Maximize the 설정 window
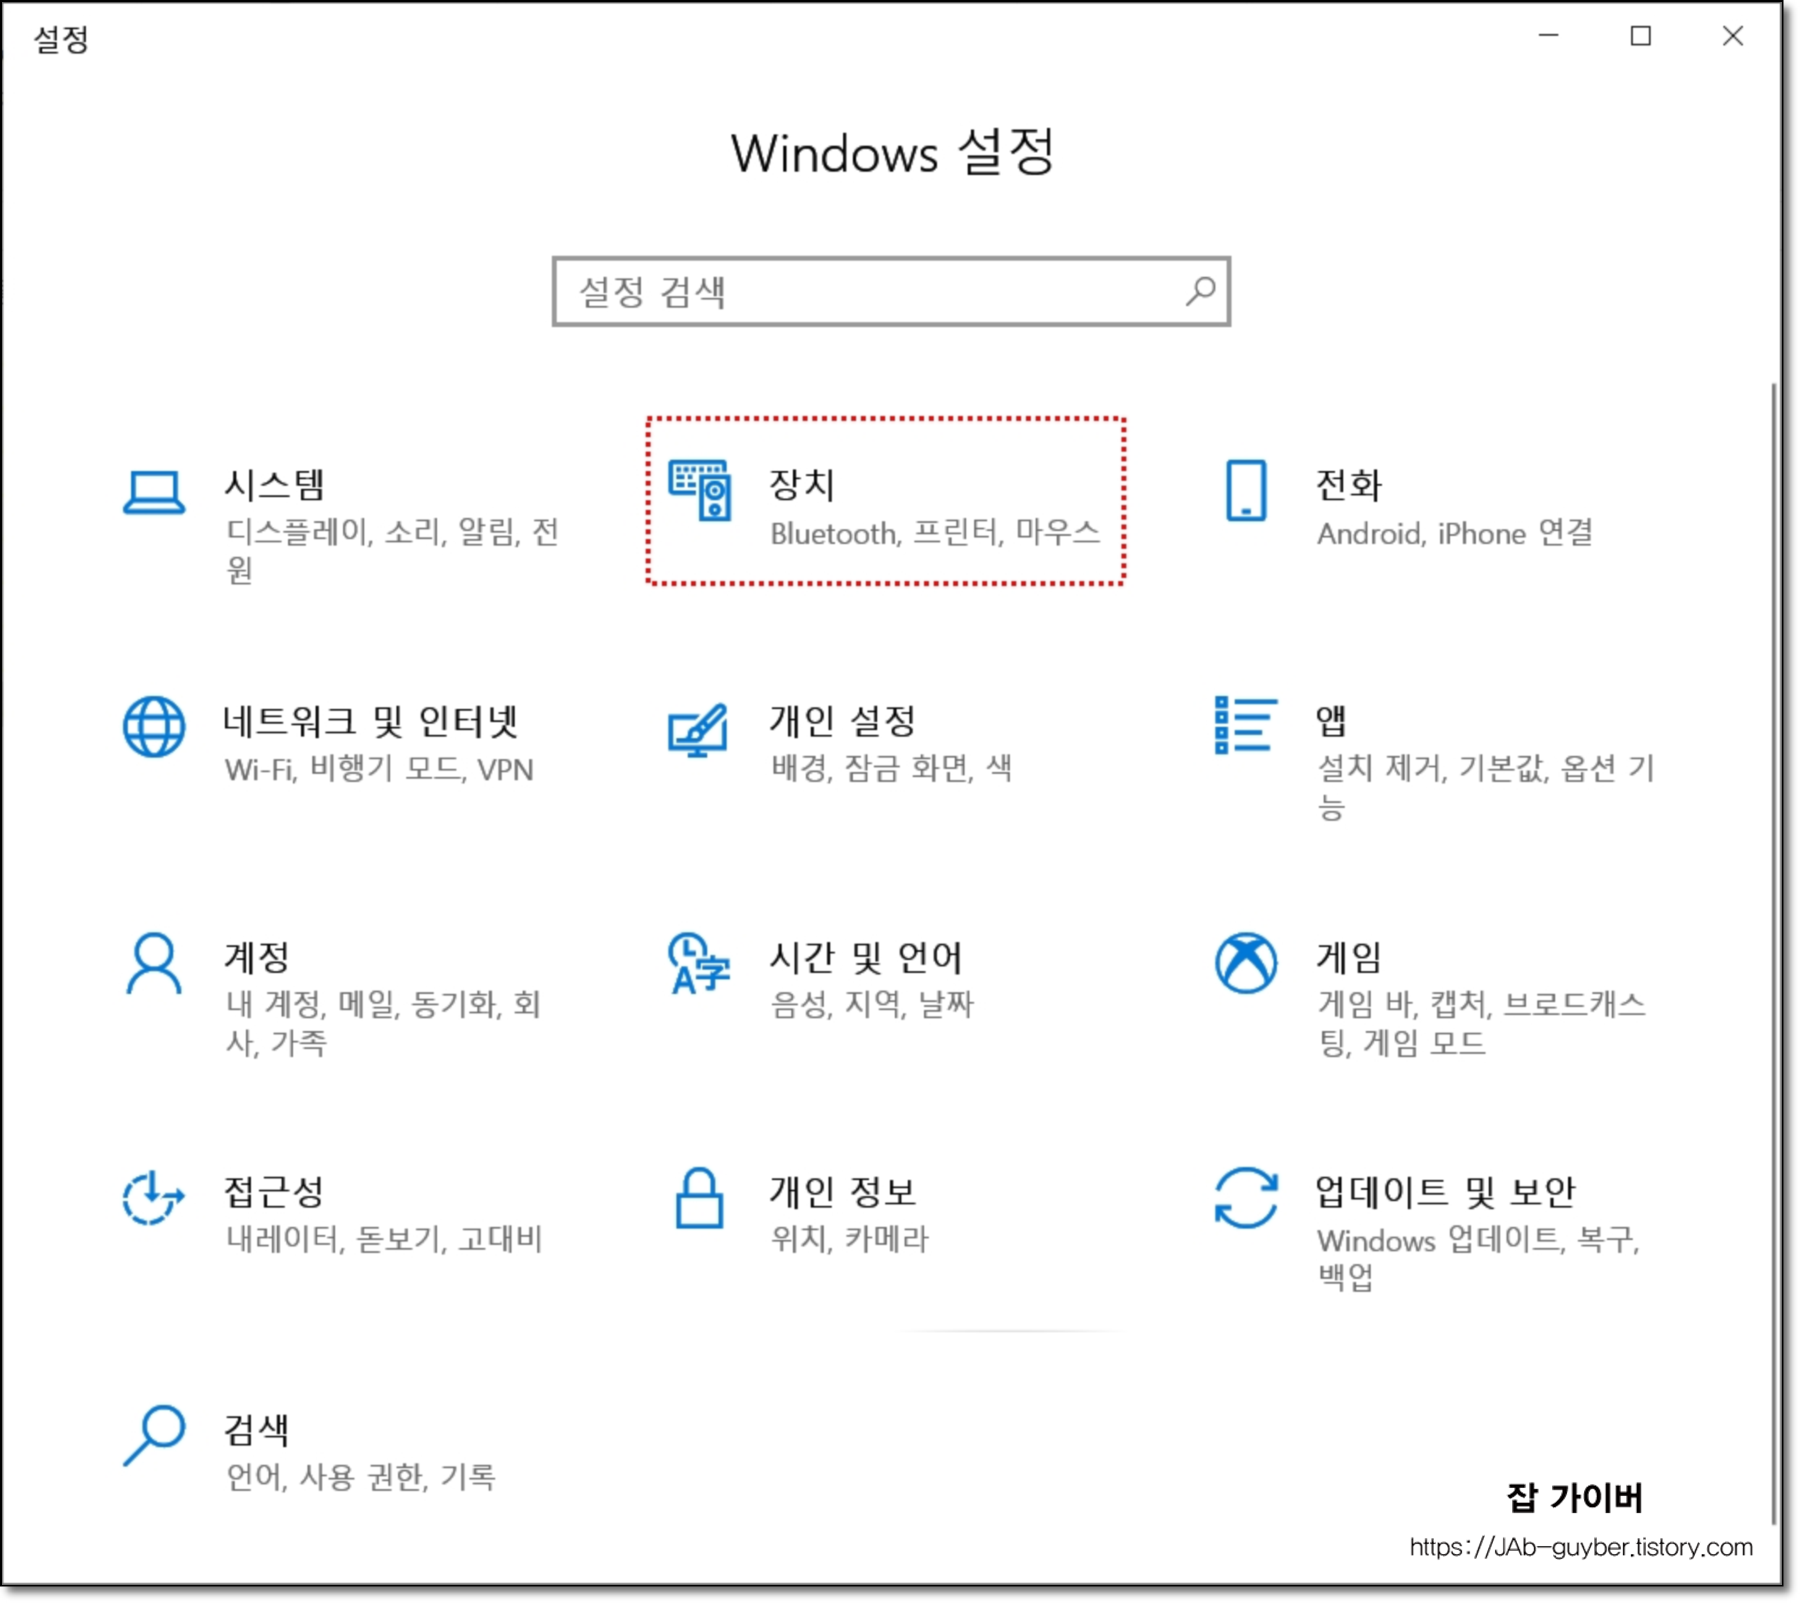 [1641, 36]
